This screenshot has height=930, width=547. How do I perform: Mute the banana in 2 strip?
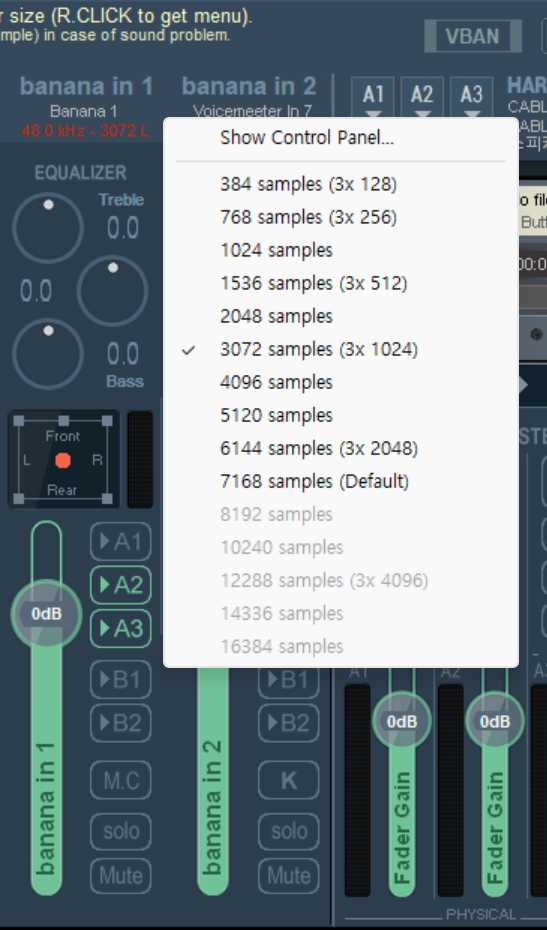tap(289, 875)
